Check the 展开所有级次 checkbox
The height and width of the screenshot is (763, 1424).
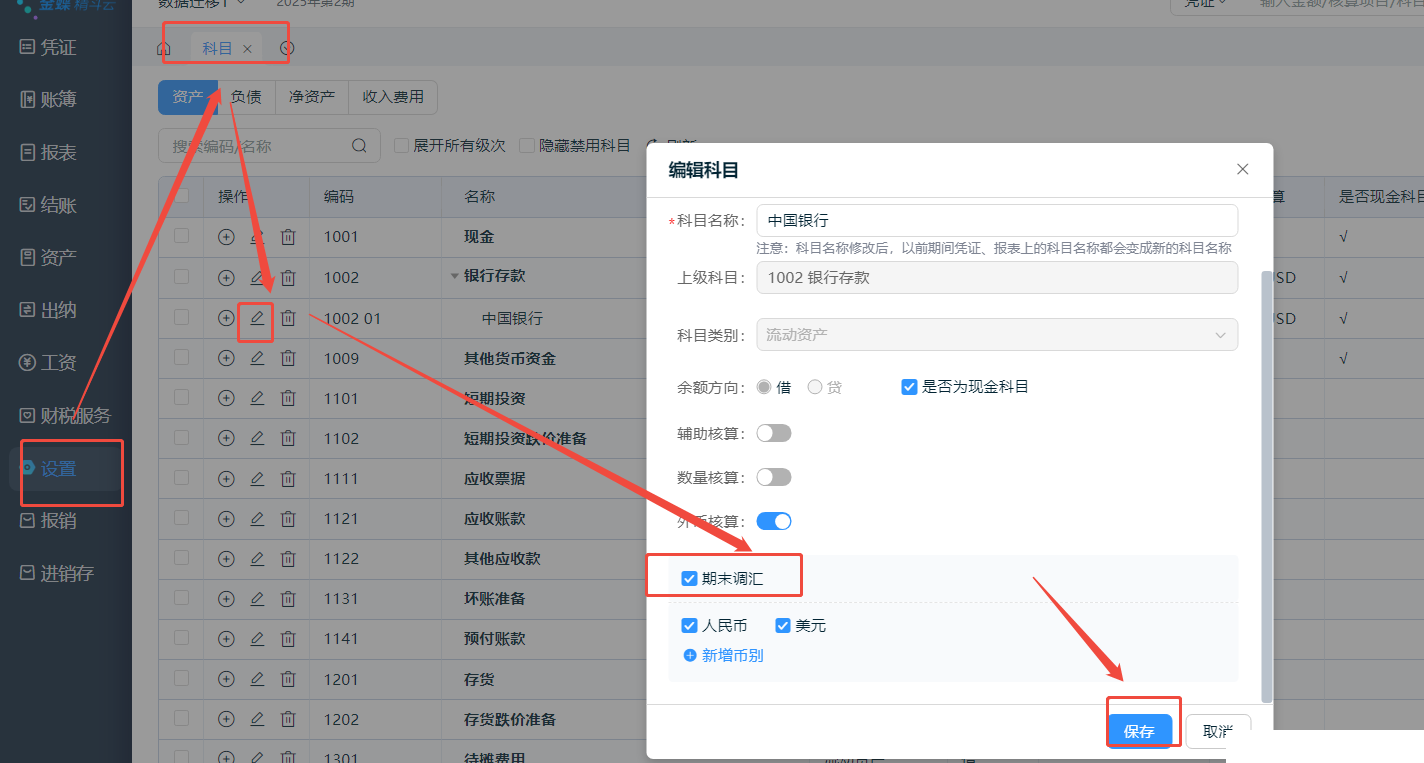coord(402,146)
